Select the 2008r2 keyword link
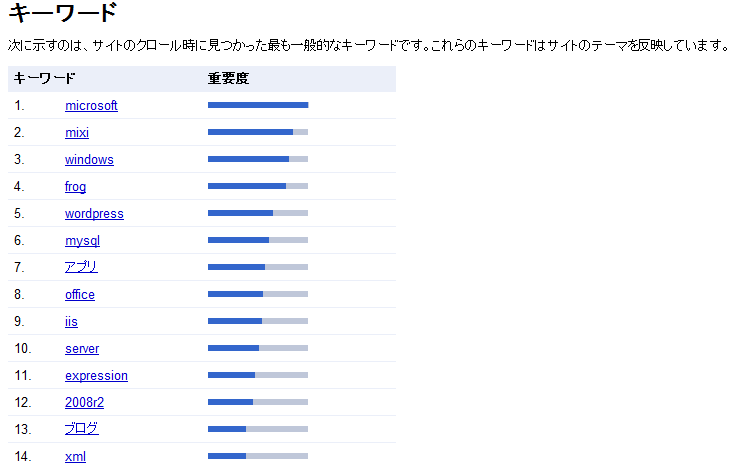The width and height of the screenshot is (730, 466). (84, 402)
